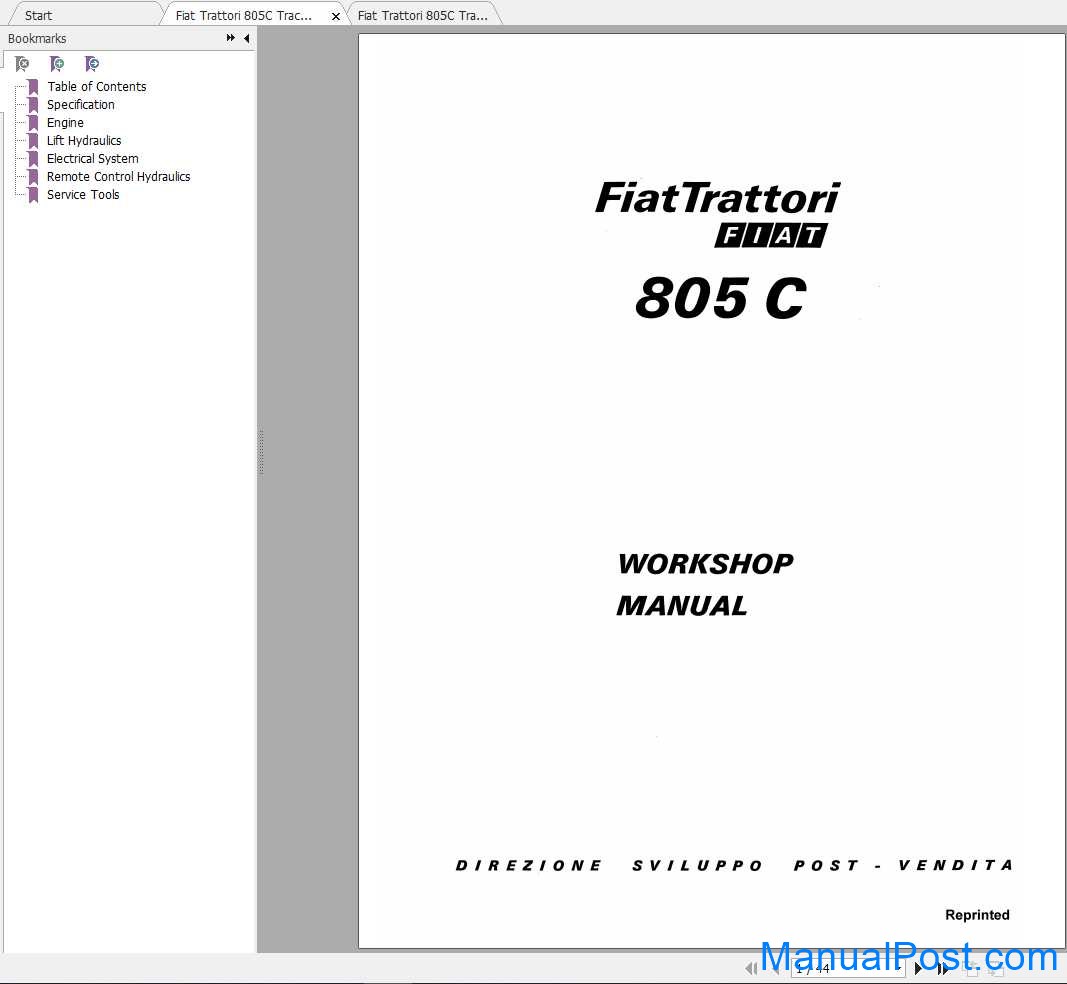The image size is (1067, 984).
Task: Click bookmark ribbon icon beside Service Tools
Action: [33, 195]
